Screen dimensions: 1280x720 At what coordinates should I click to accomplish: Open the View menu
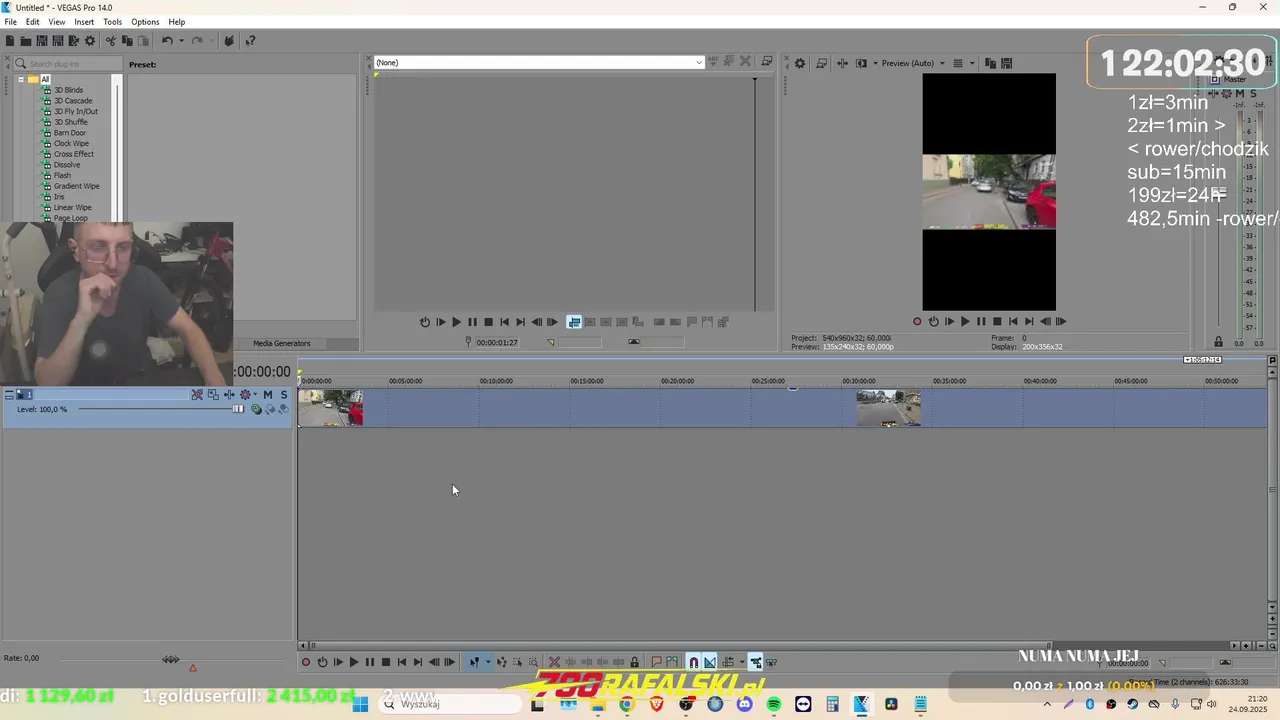click(57, 22)
